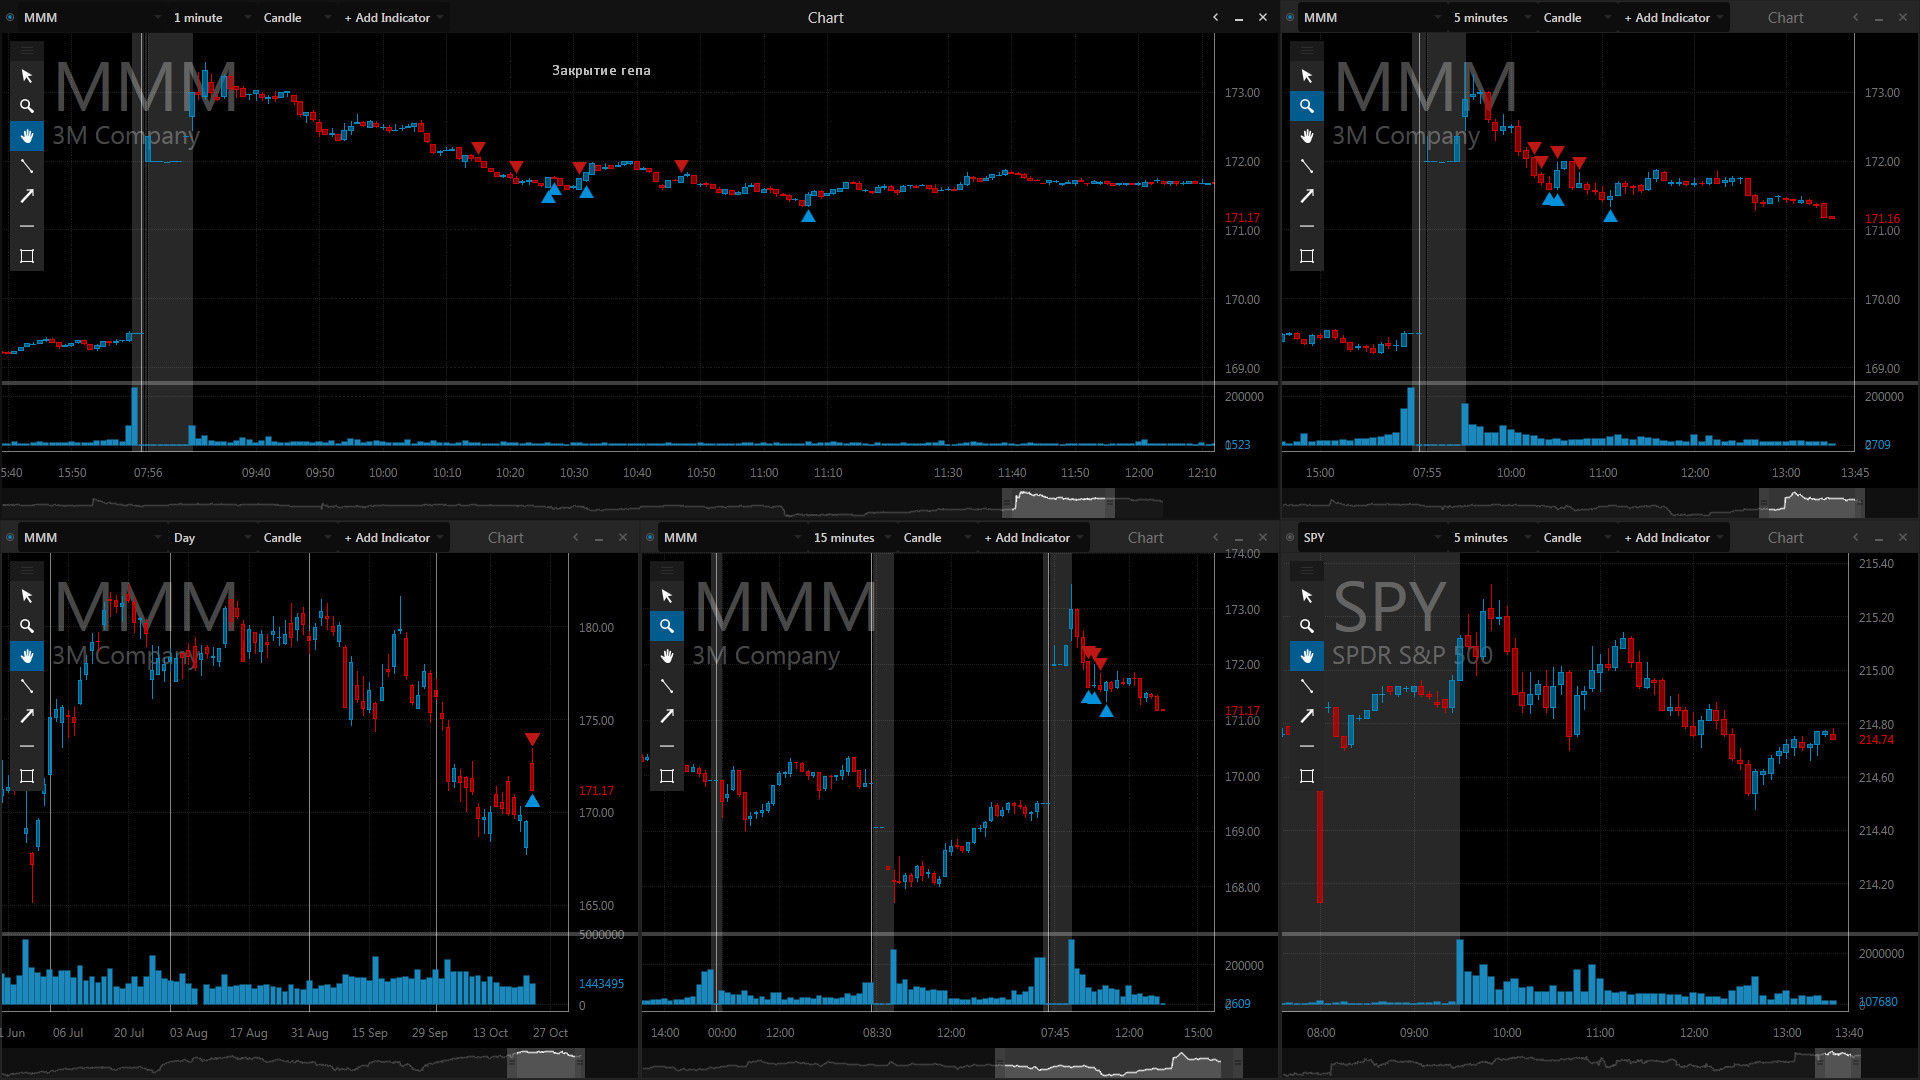Image resolution: width=1920 pixels, height=1080 pixels.
Task: Click range navigator window in Day chart
Action: (x=545, y=1062)
